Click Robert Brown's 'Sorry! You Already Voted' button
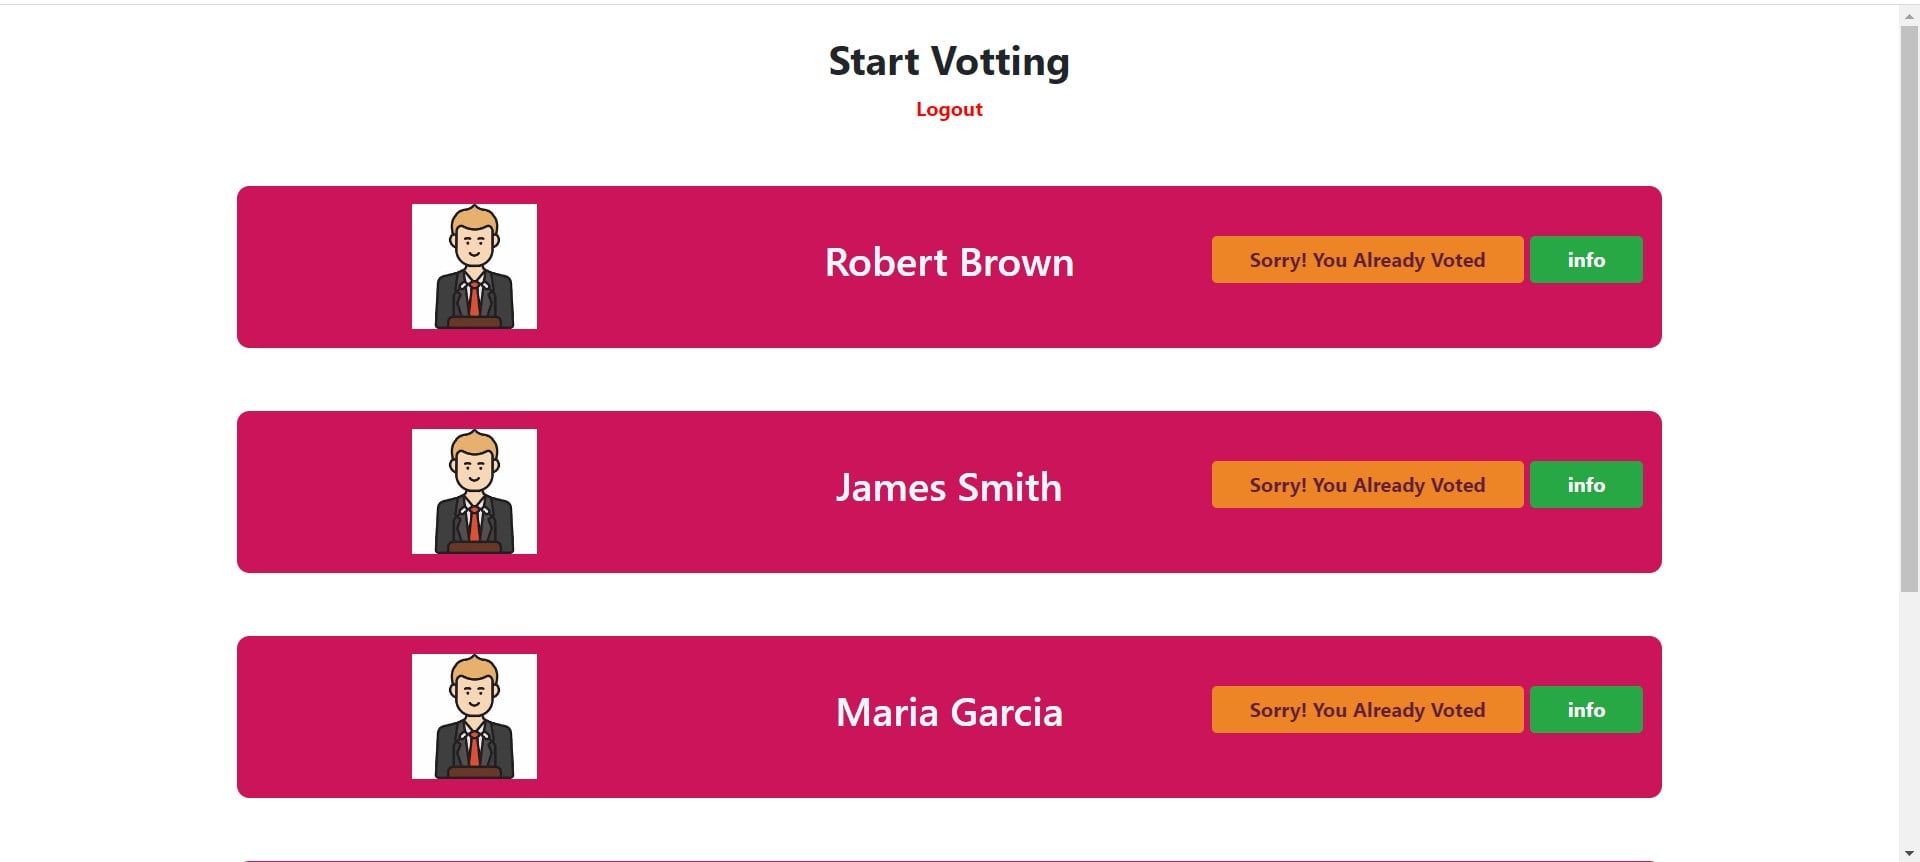 1367,259
